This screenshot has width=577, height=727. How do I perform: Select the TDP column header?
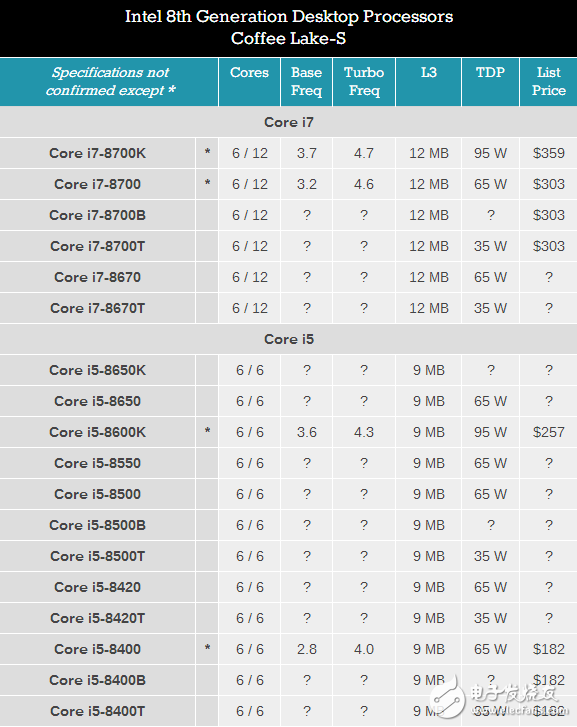point(490,72)
